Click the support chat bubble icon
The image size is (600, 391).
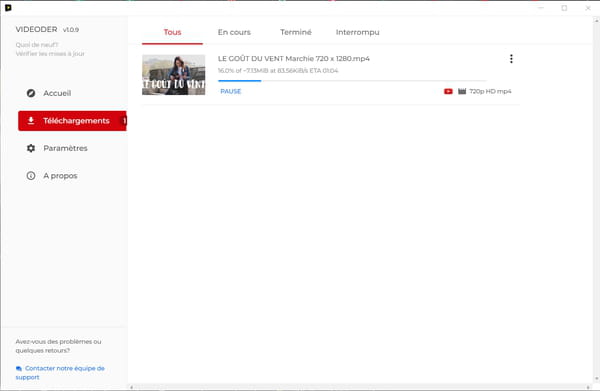(x=19, y=368)
